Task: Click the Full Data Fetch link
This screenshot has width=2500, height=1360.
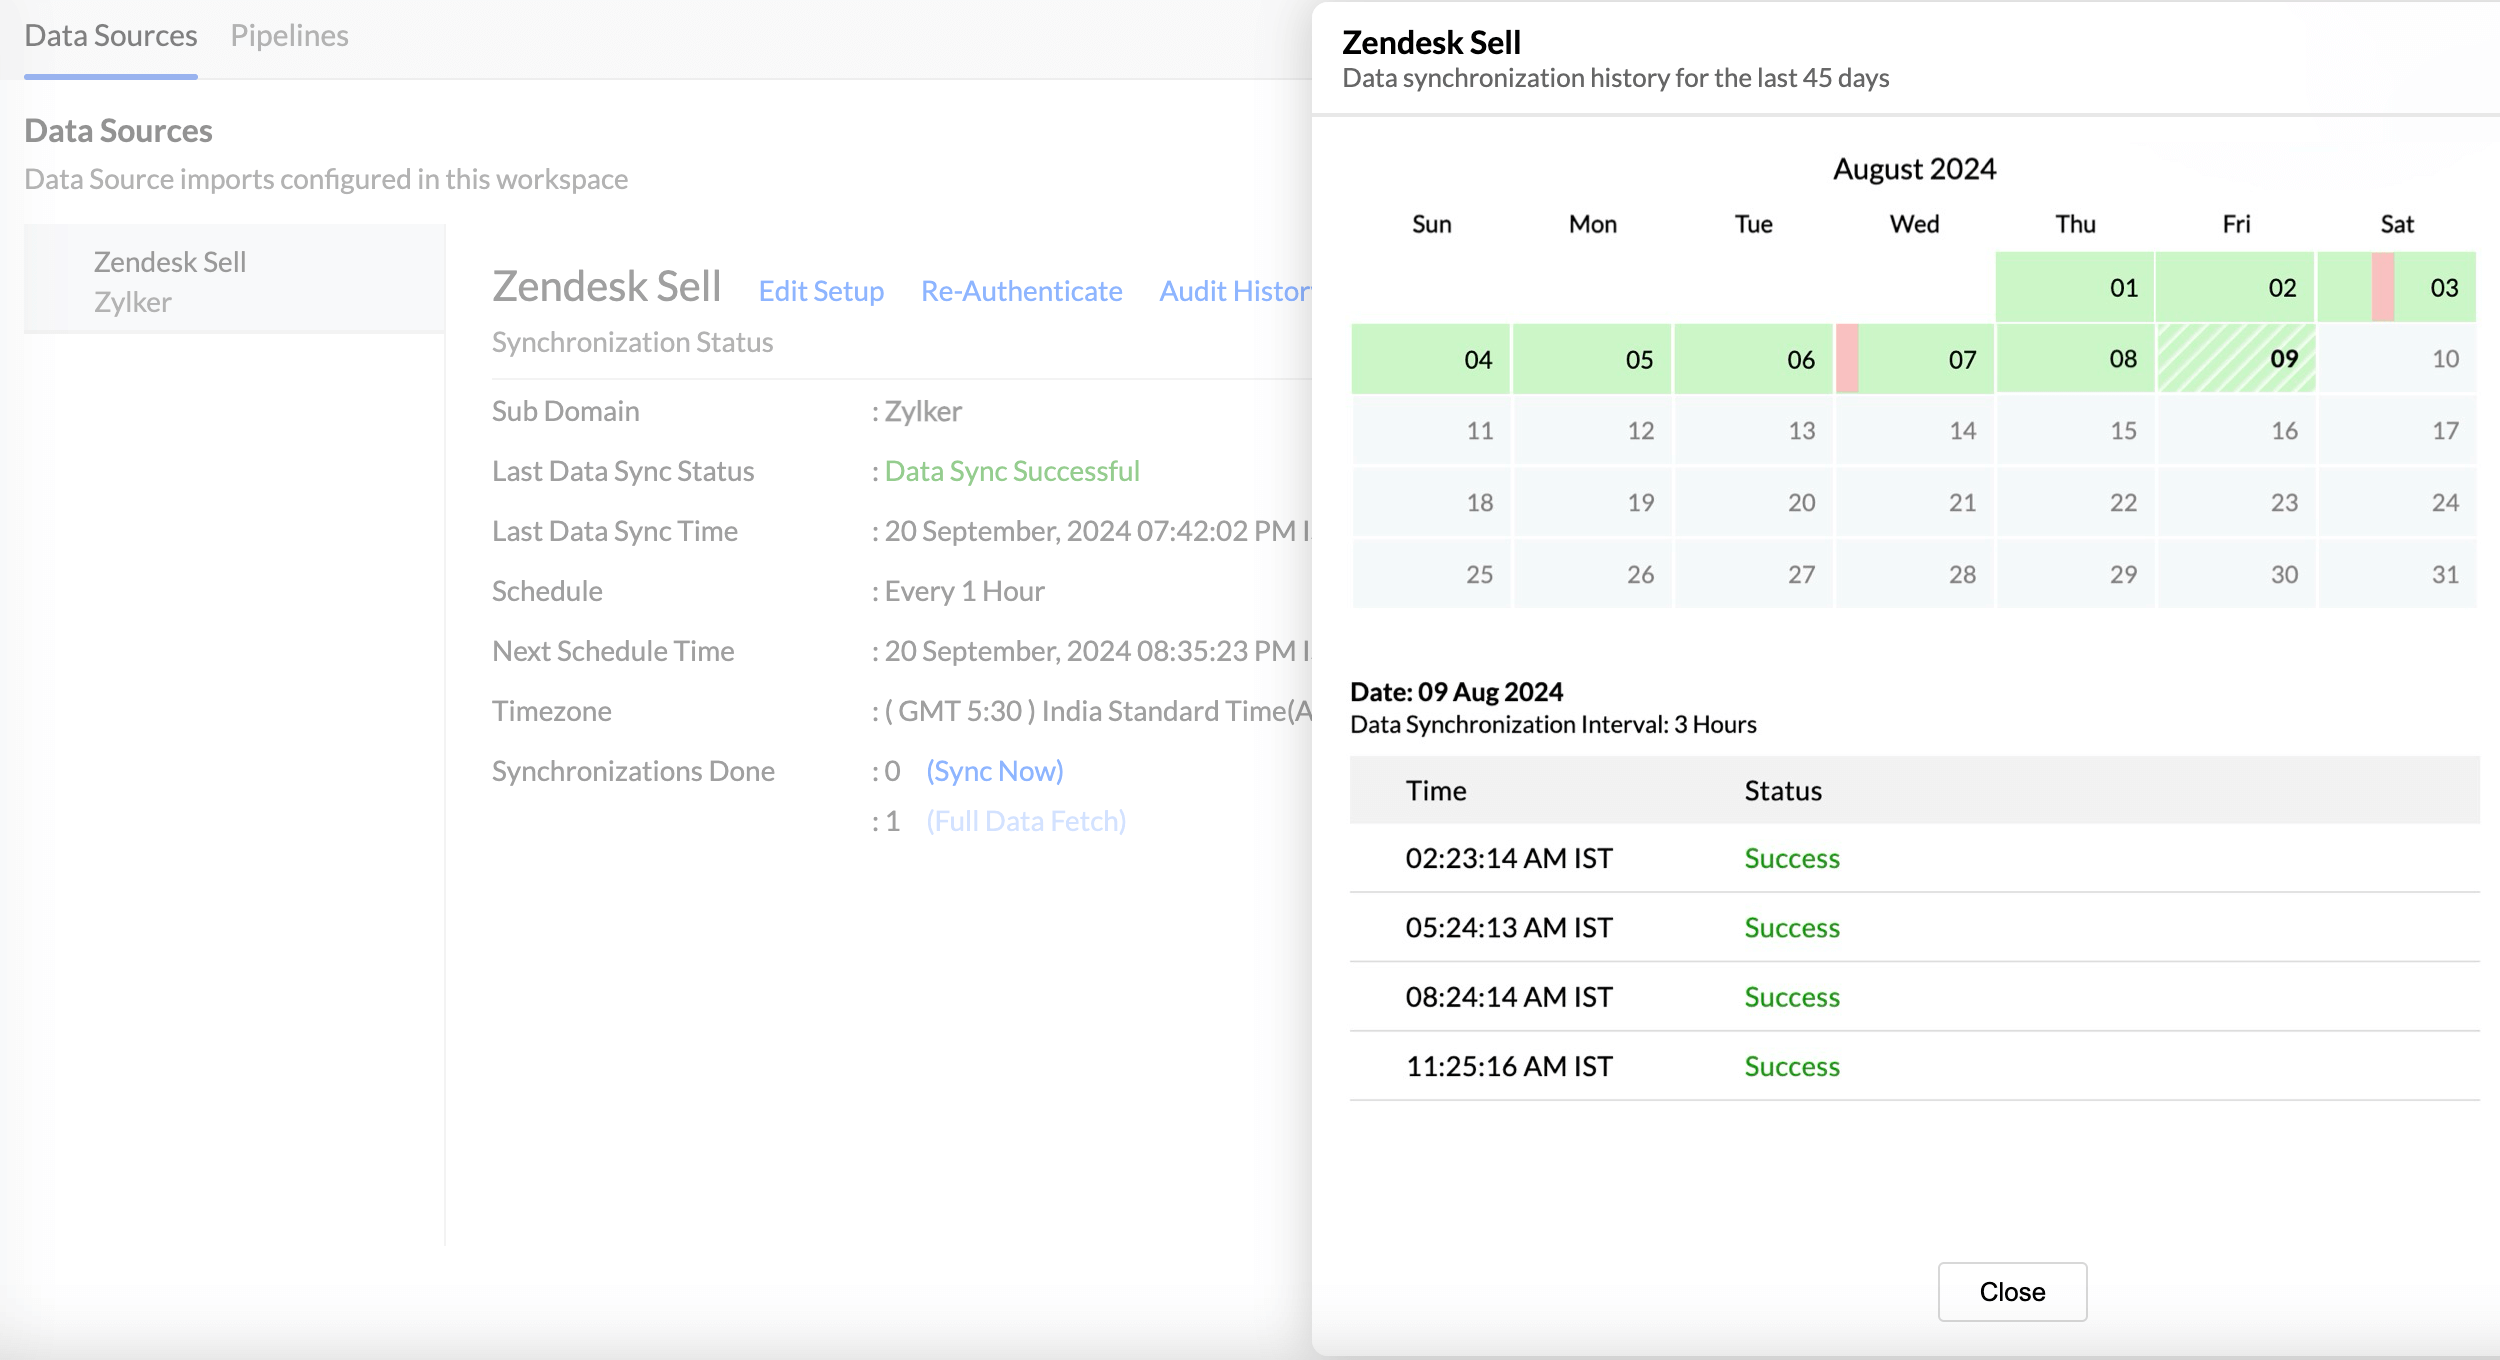Action: (x=1026, y=821)
